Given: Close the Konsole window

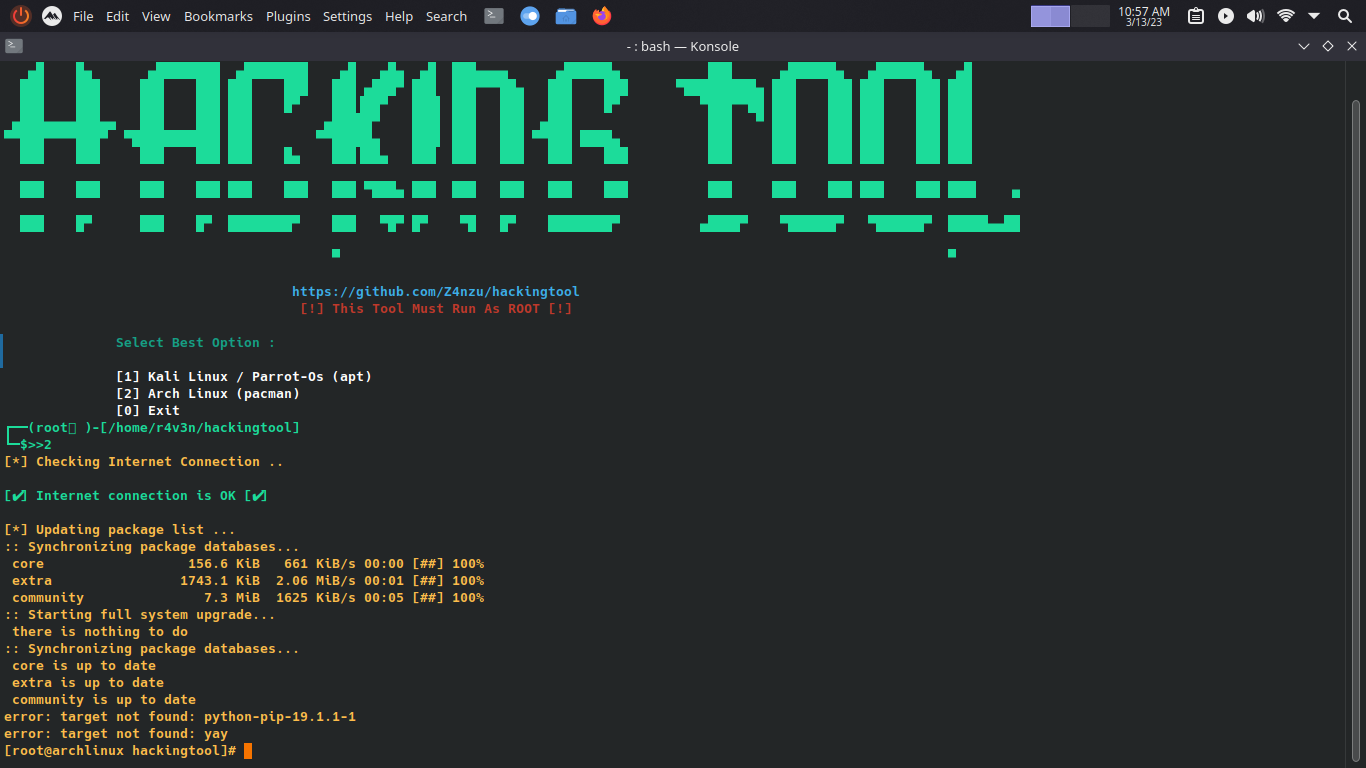Looking at the screenshot, I should pyautogui.click(x=1352, y=46).
